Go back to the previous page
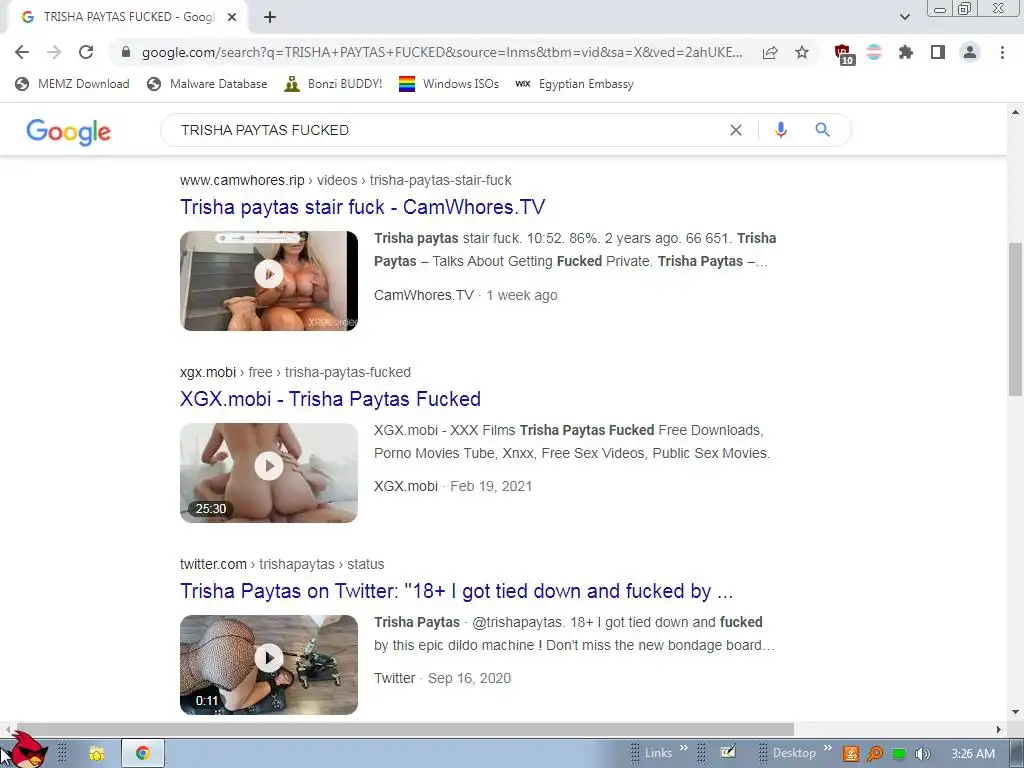This screenshot has width=1024, height=768. point(22,52)
